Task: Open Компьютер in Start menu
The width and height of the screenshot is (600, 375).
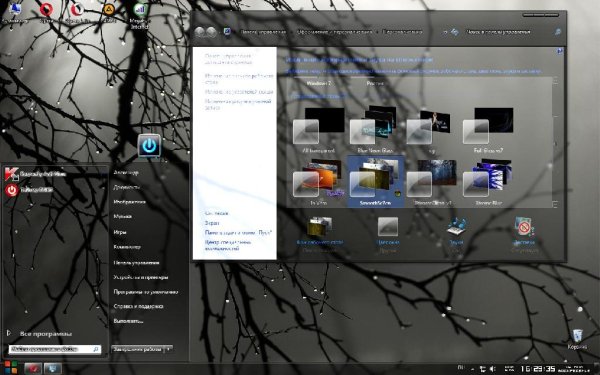Action: point(127,247)
